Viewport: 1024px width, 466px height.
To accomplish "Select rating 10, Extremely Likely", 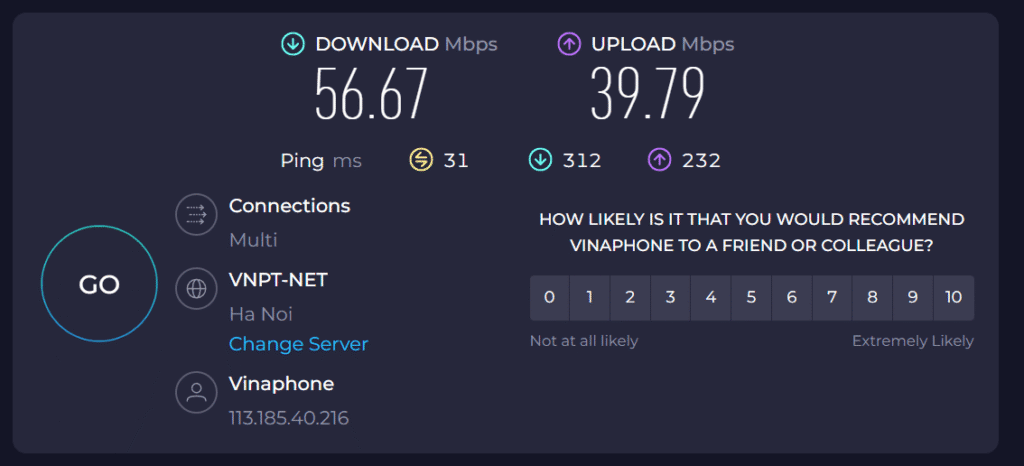I will 953,297.
